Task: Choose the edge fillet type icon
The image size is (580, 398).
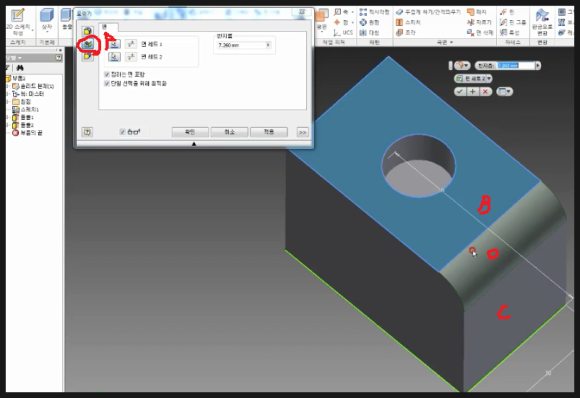Action: 88,31
